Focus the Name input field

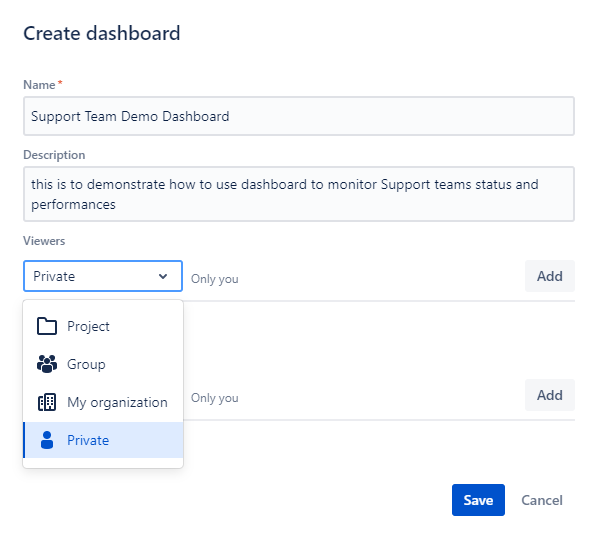[x=299, y=116]
